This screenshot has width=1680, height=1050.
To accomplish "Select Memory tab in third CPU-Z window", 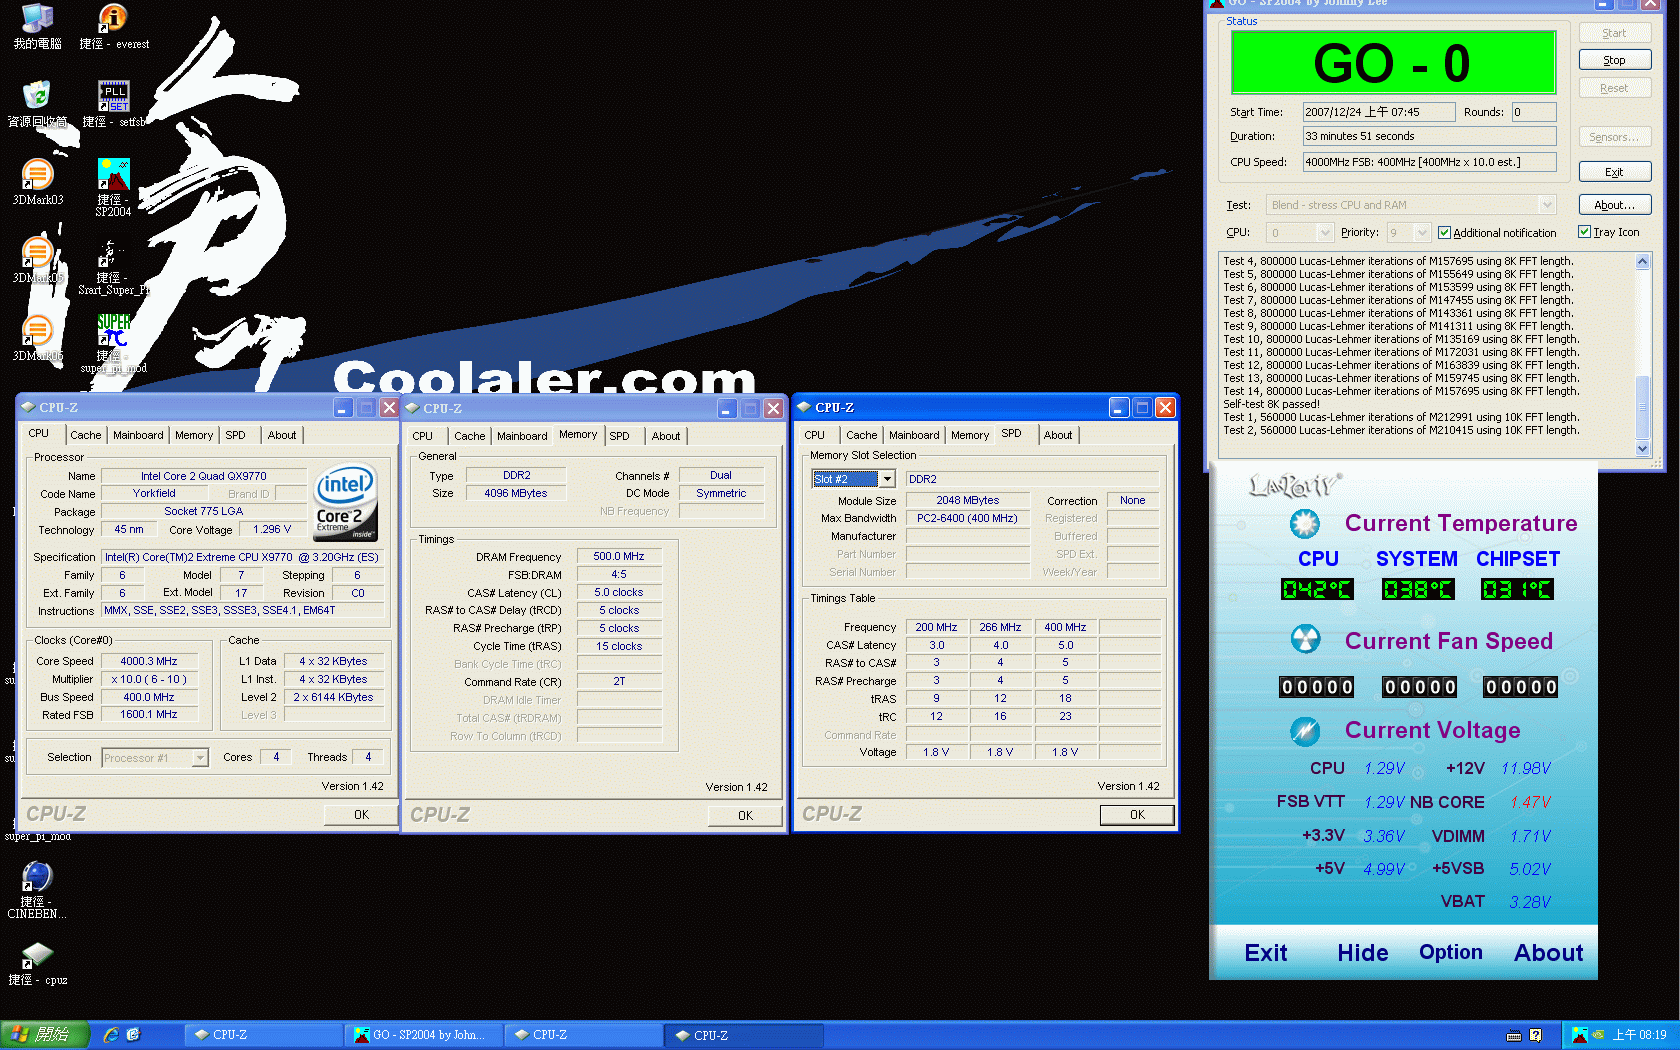I will [970, 435].
